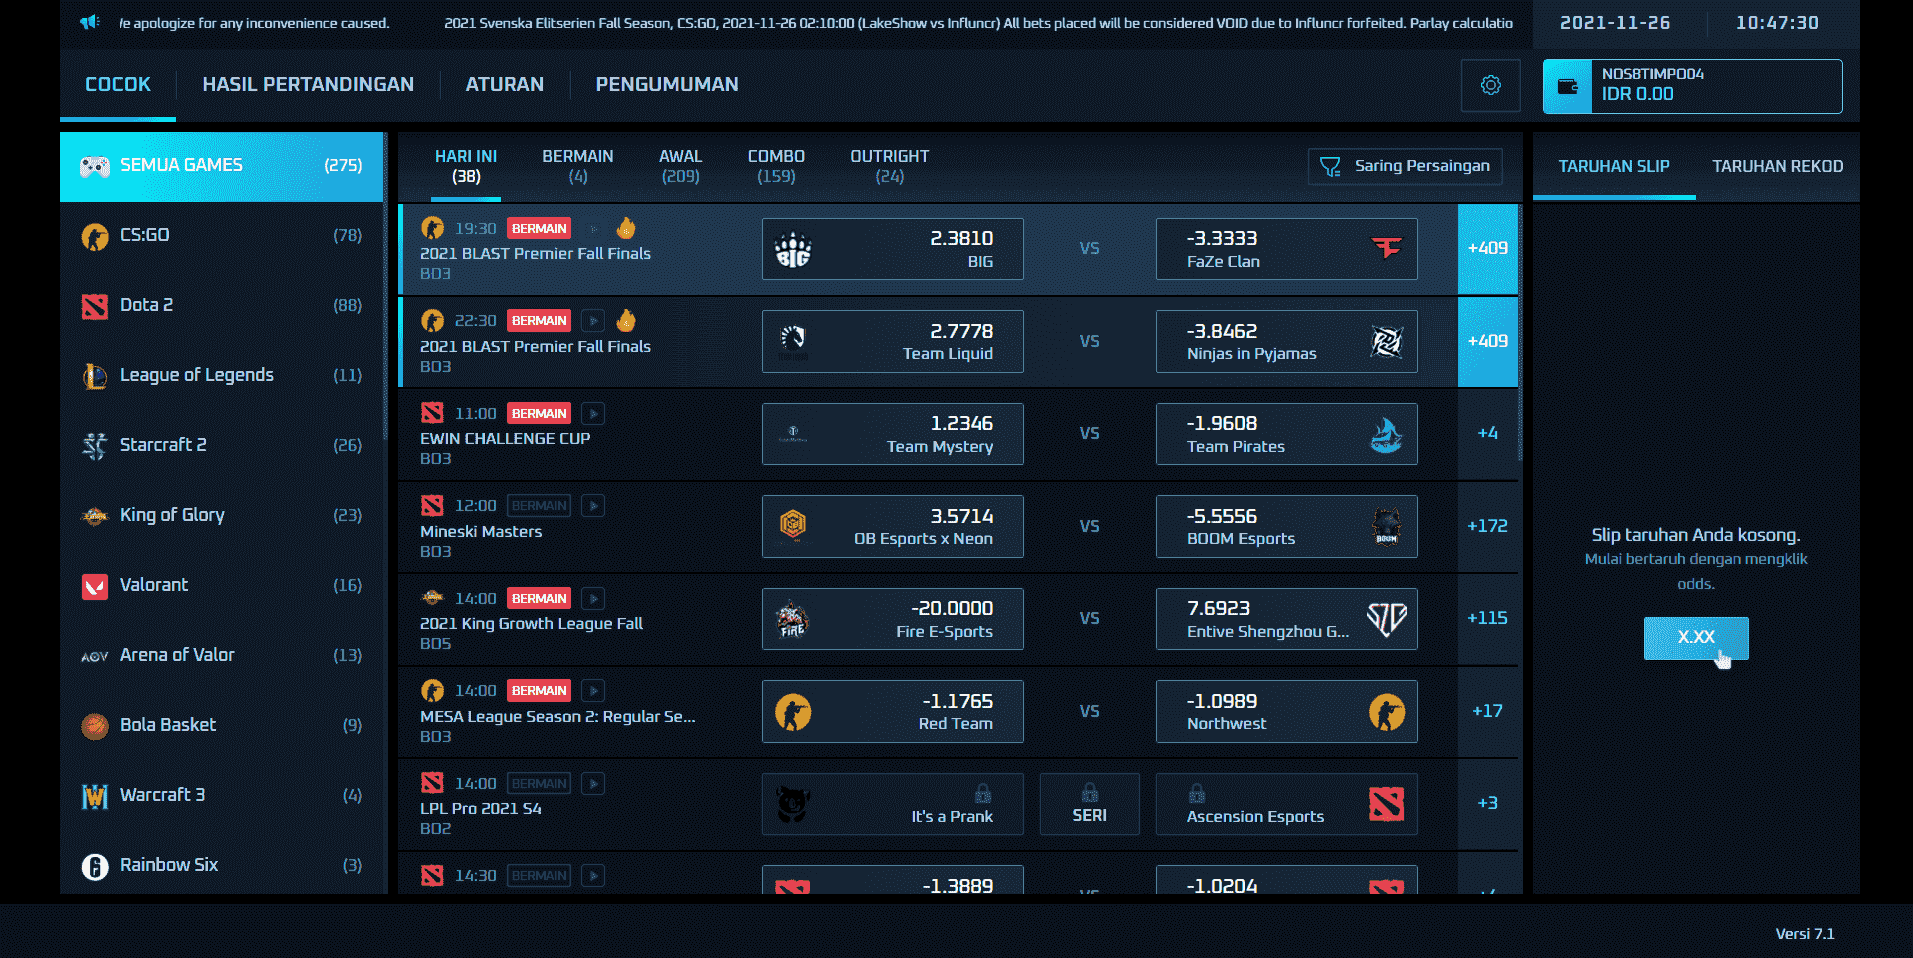
Task: Expand +172 markets for OB Esports vs BOOM
Action: coord(1488,526)
